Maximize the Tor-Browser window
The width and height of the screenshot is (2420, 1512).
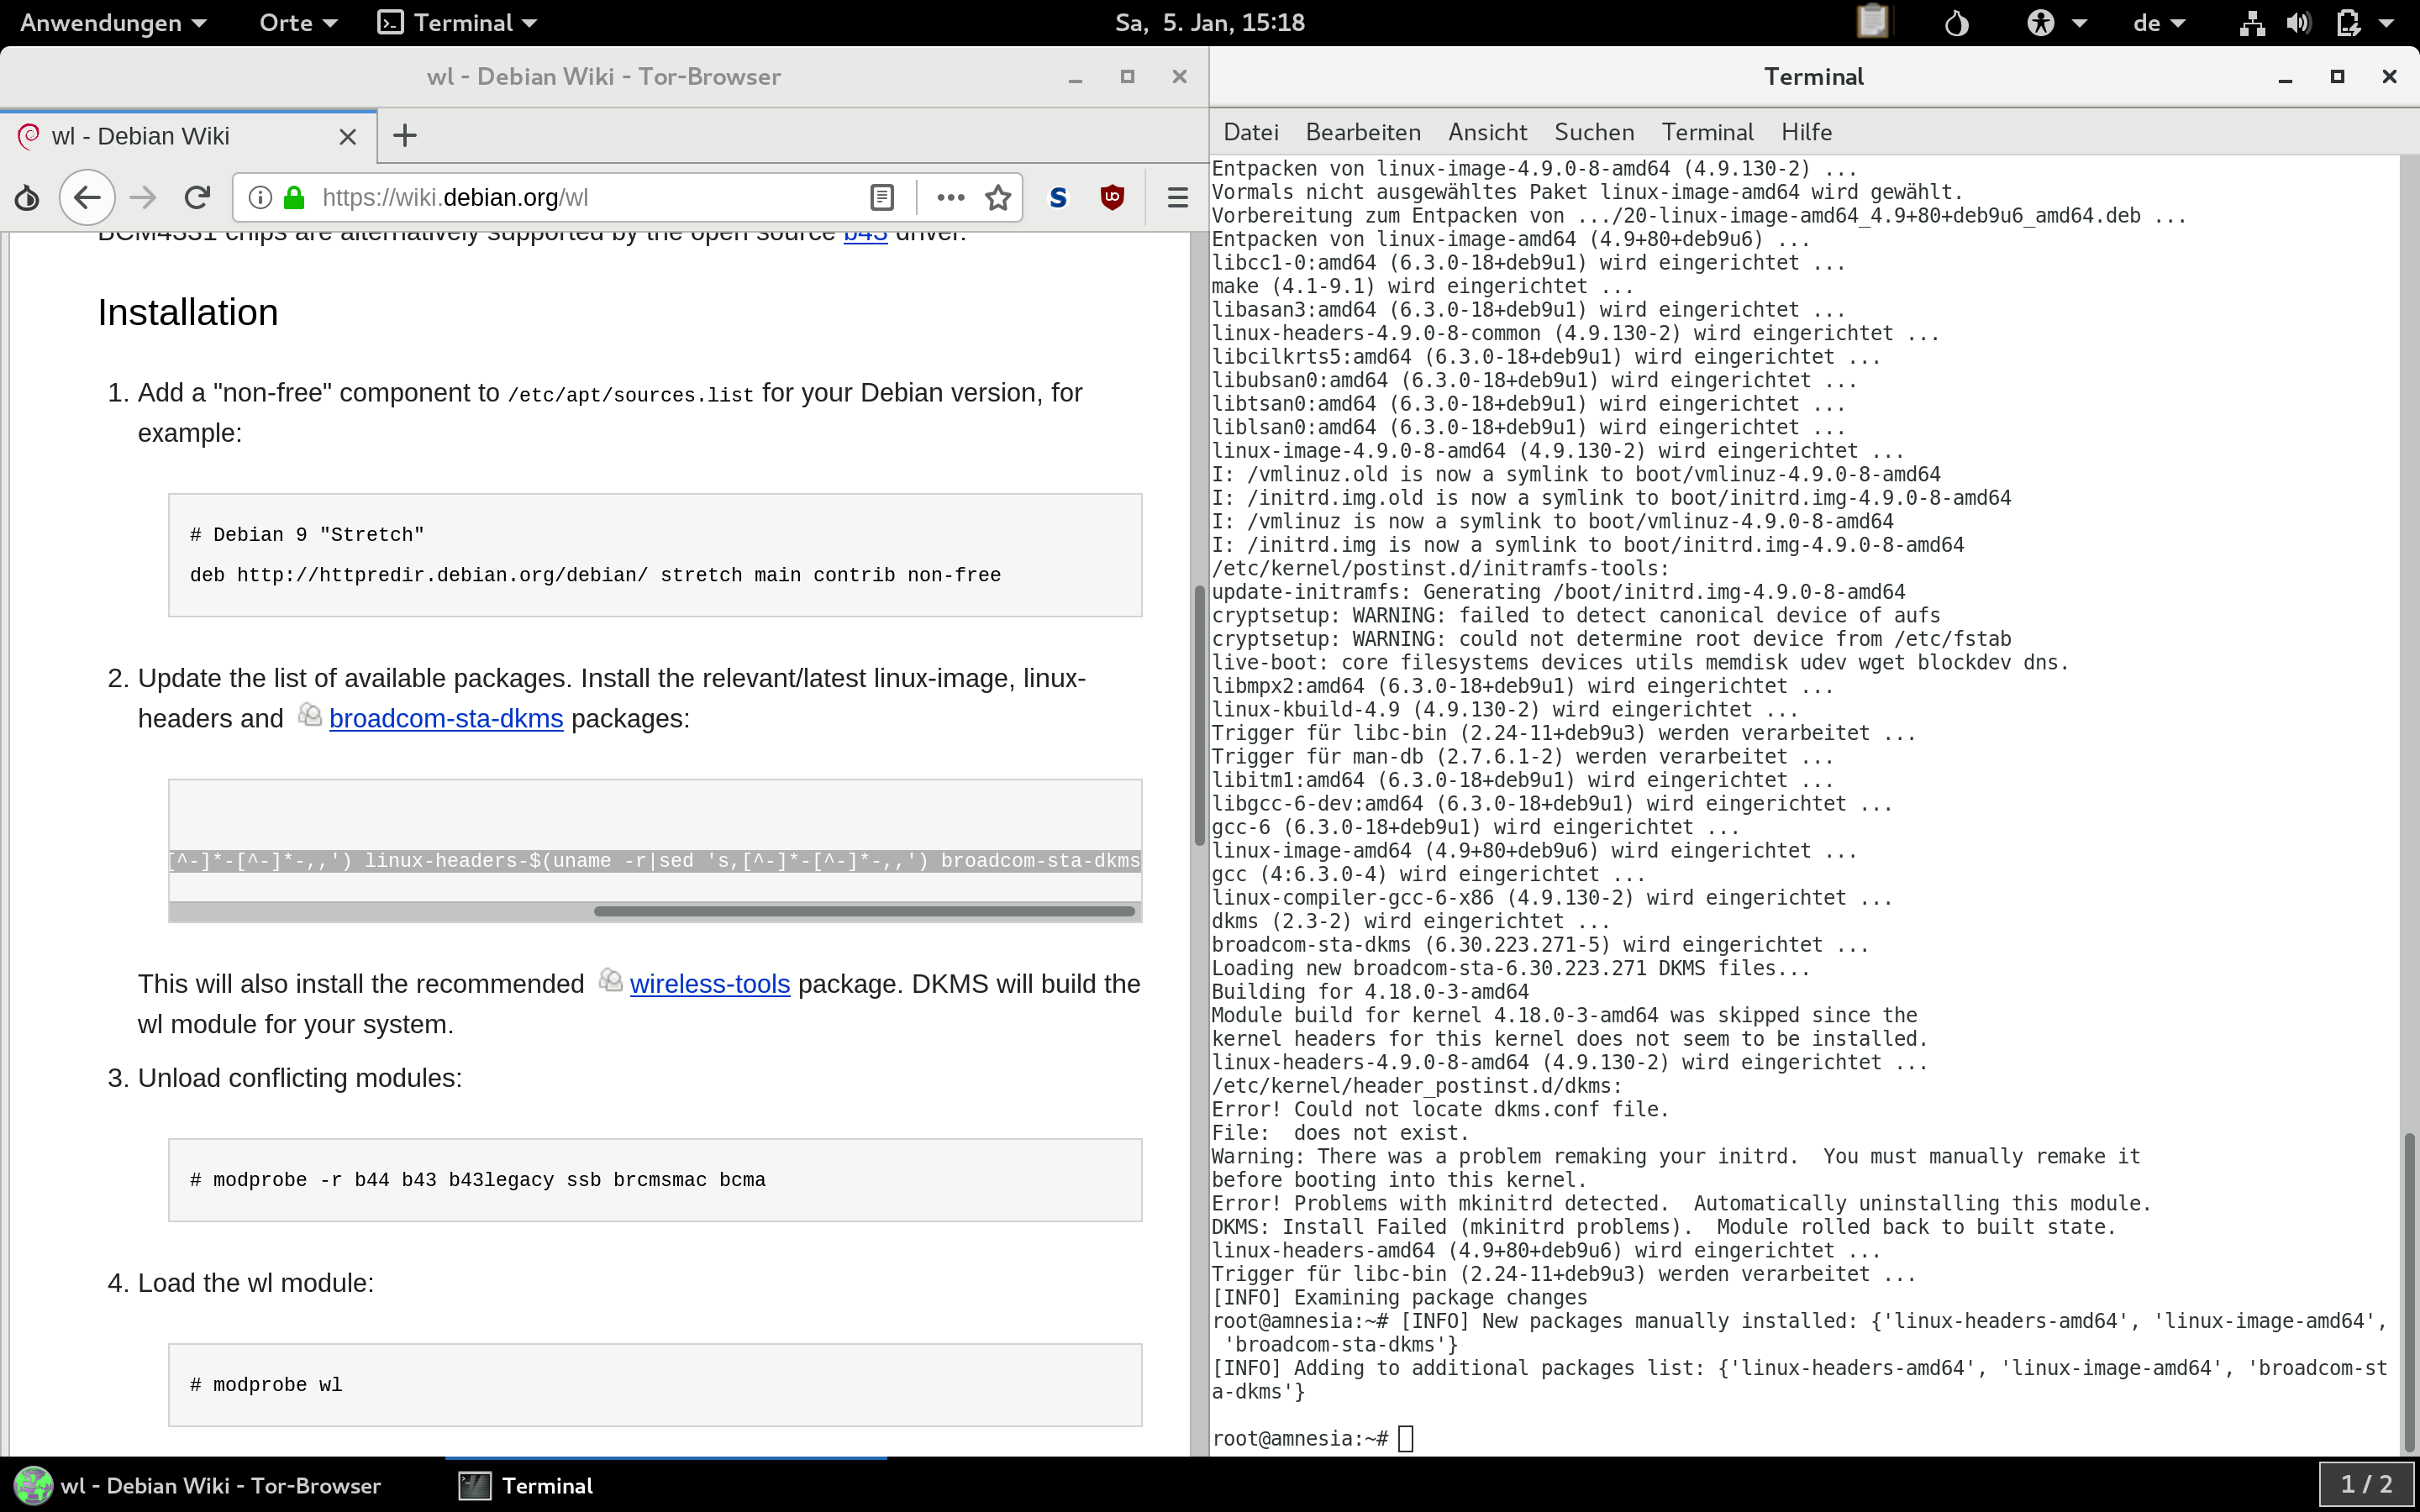click(x=1127, y=77)
